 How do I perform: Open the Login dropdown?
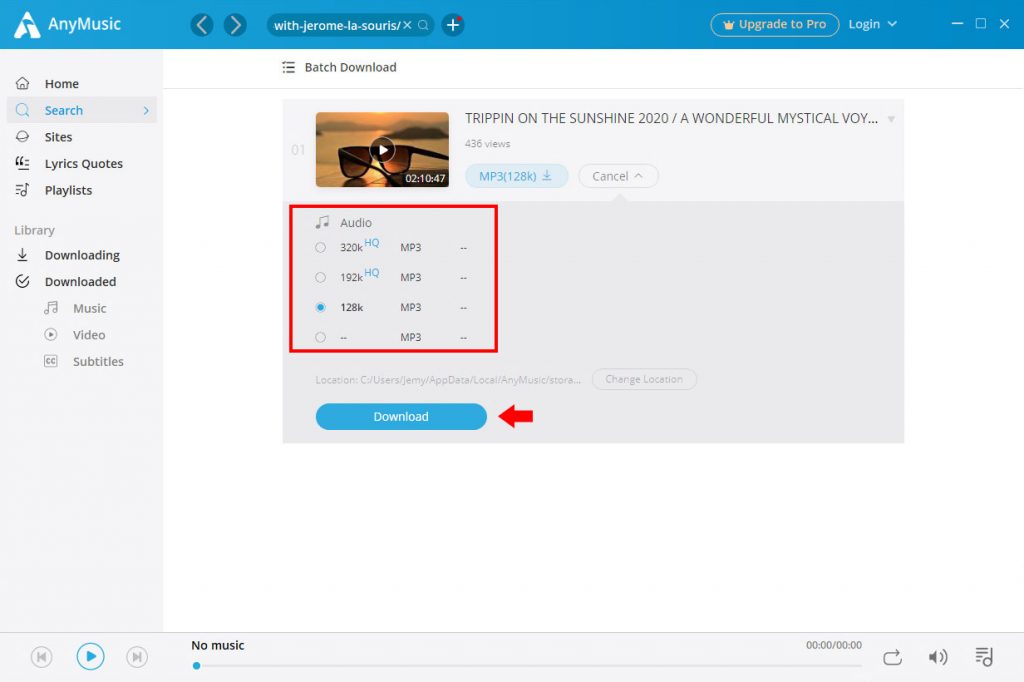(x=872, y=24)
